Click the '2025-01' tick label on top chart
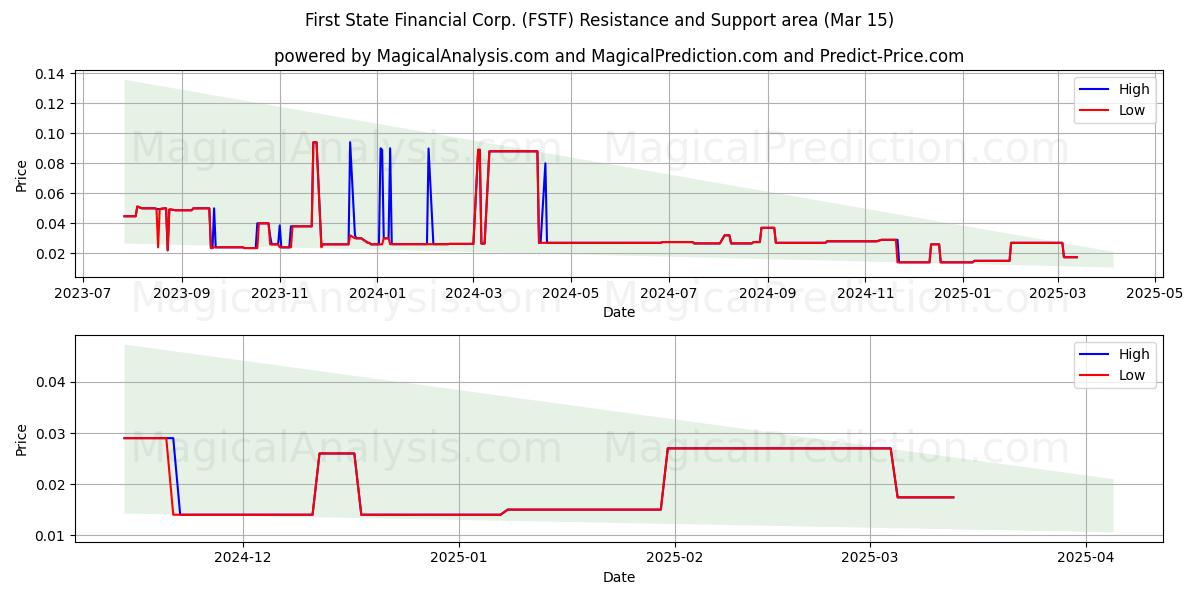The height and width of the screenshot is (600, 1200). 963,294
